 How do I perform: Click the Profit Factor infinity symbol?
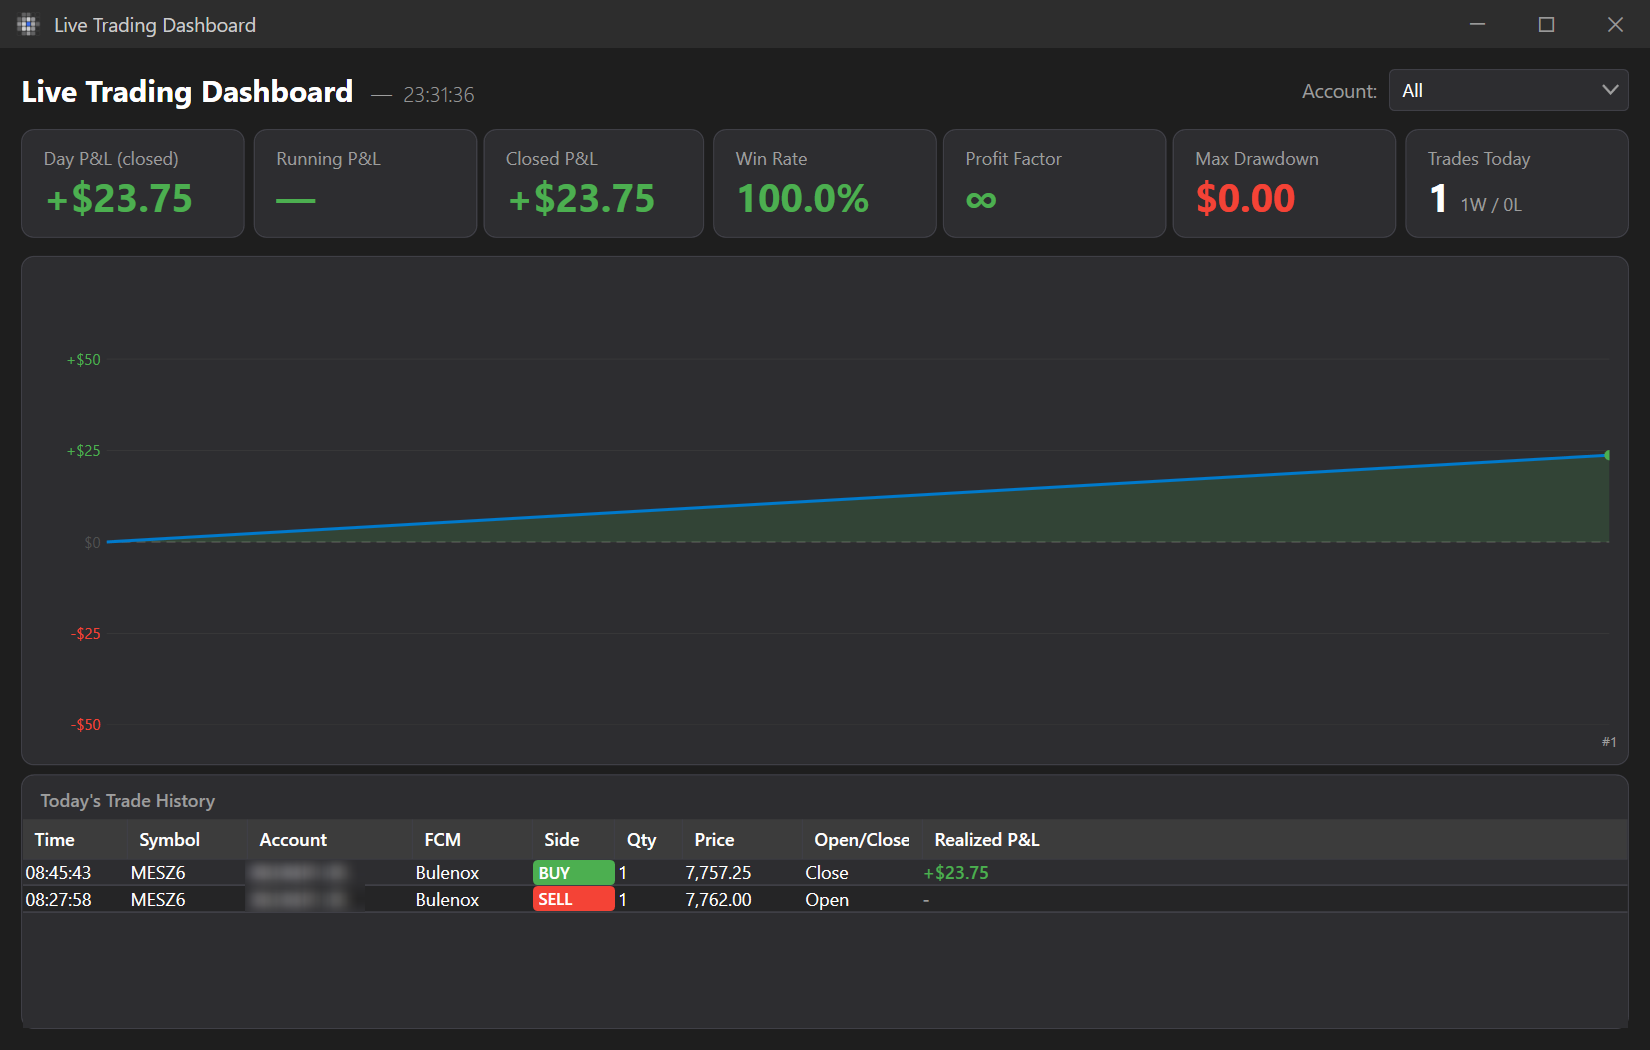point(981,200)
